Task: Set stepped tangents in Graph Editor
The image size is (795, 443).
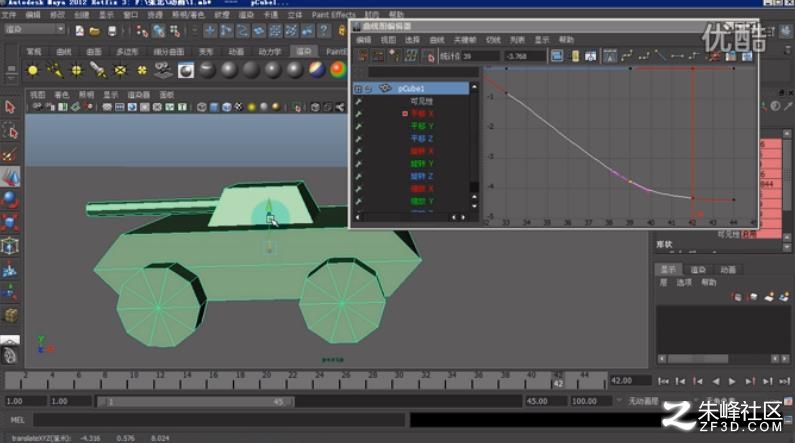Action: click(694, 56)
